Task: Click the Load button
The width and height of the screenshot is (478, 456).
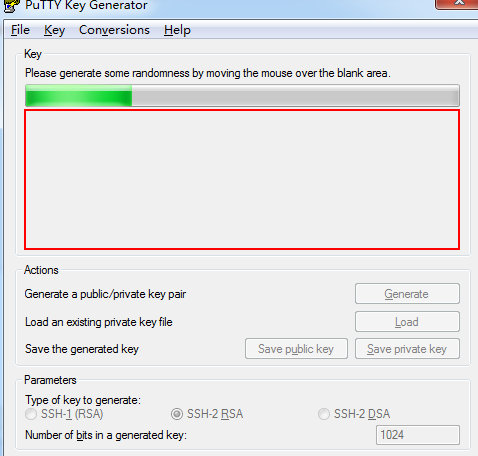Action: [407, 322]
